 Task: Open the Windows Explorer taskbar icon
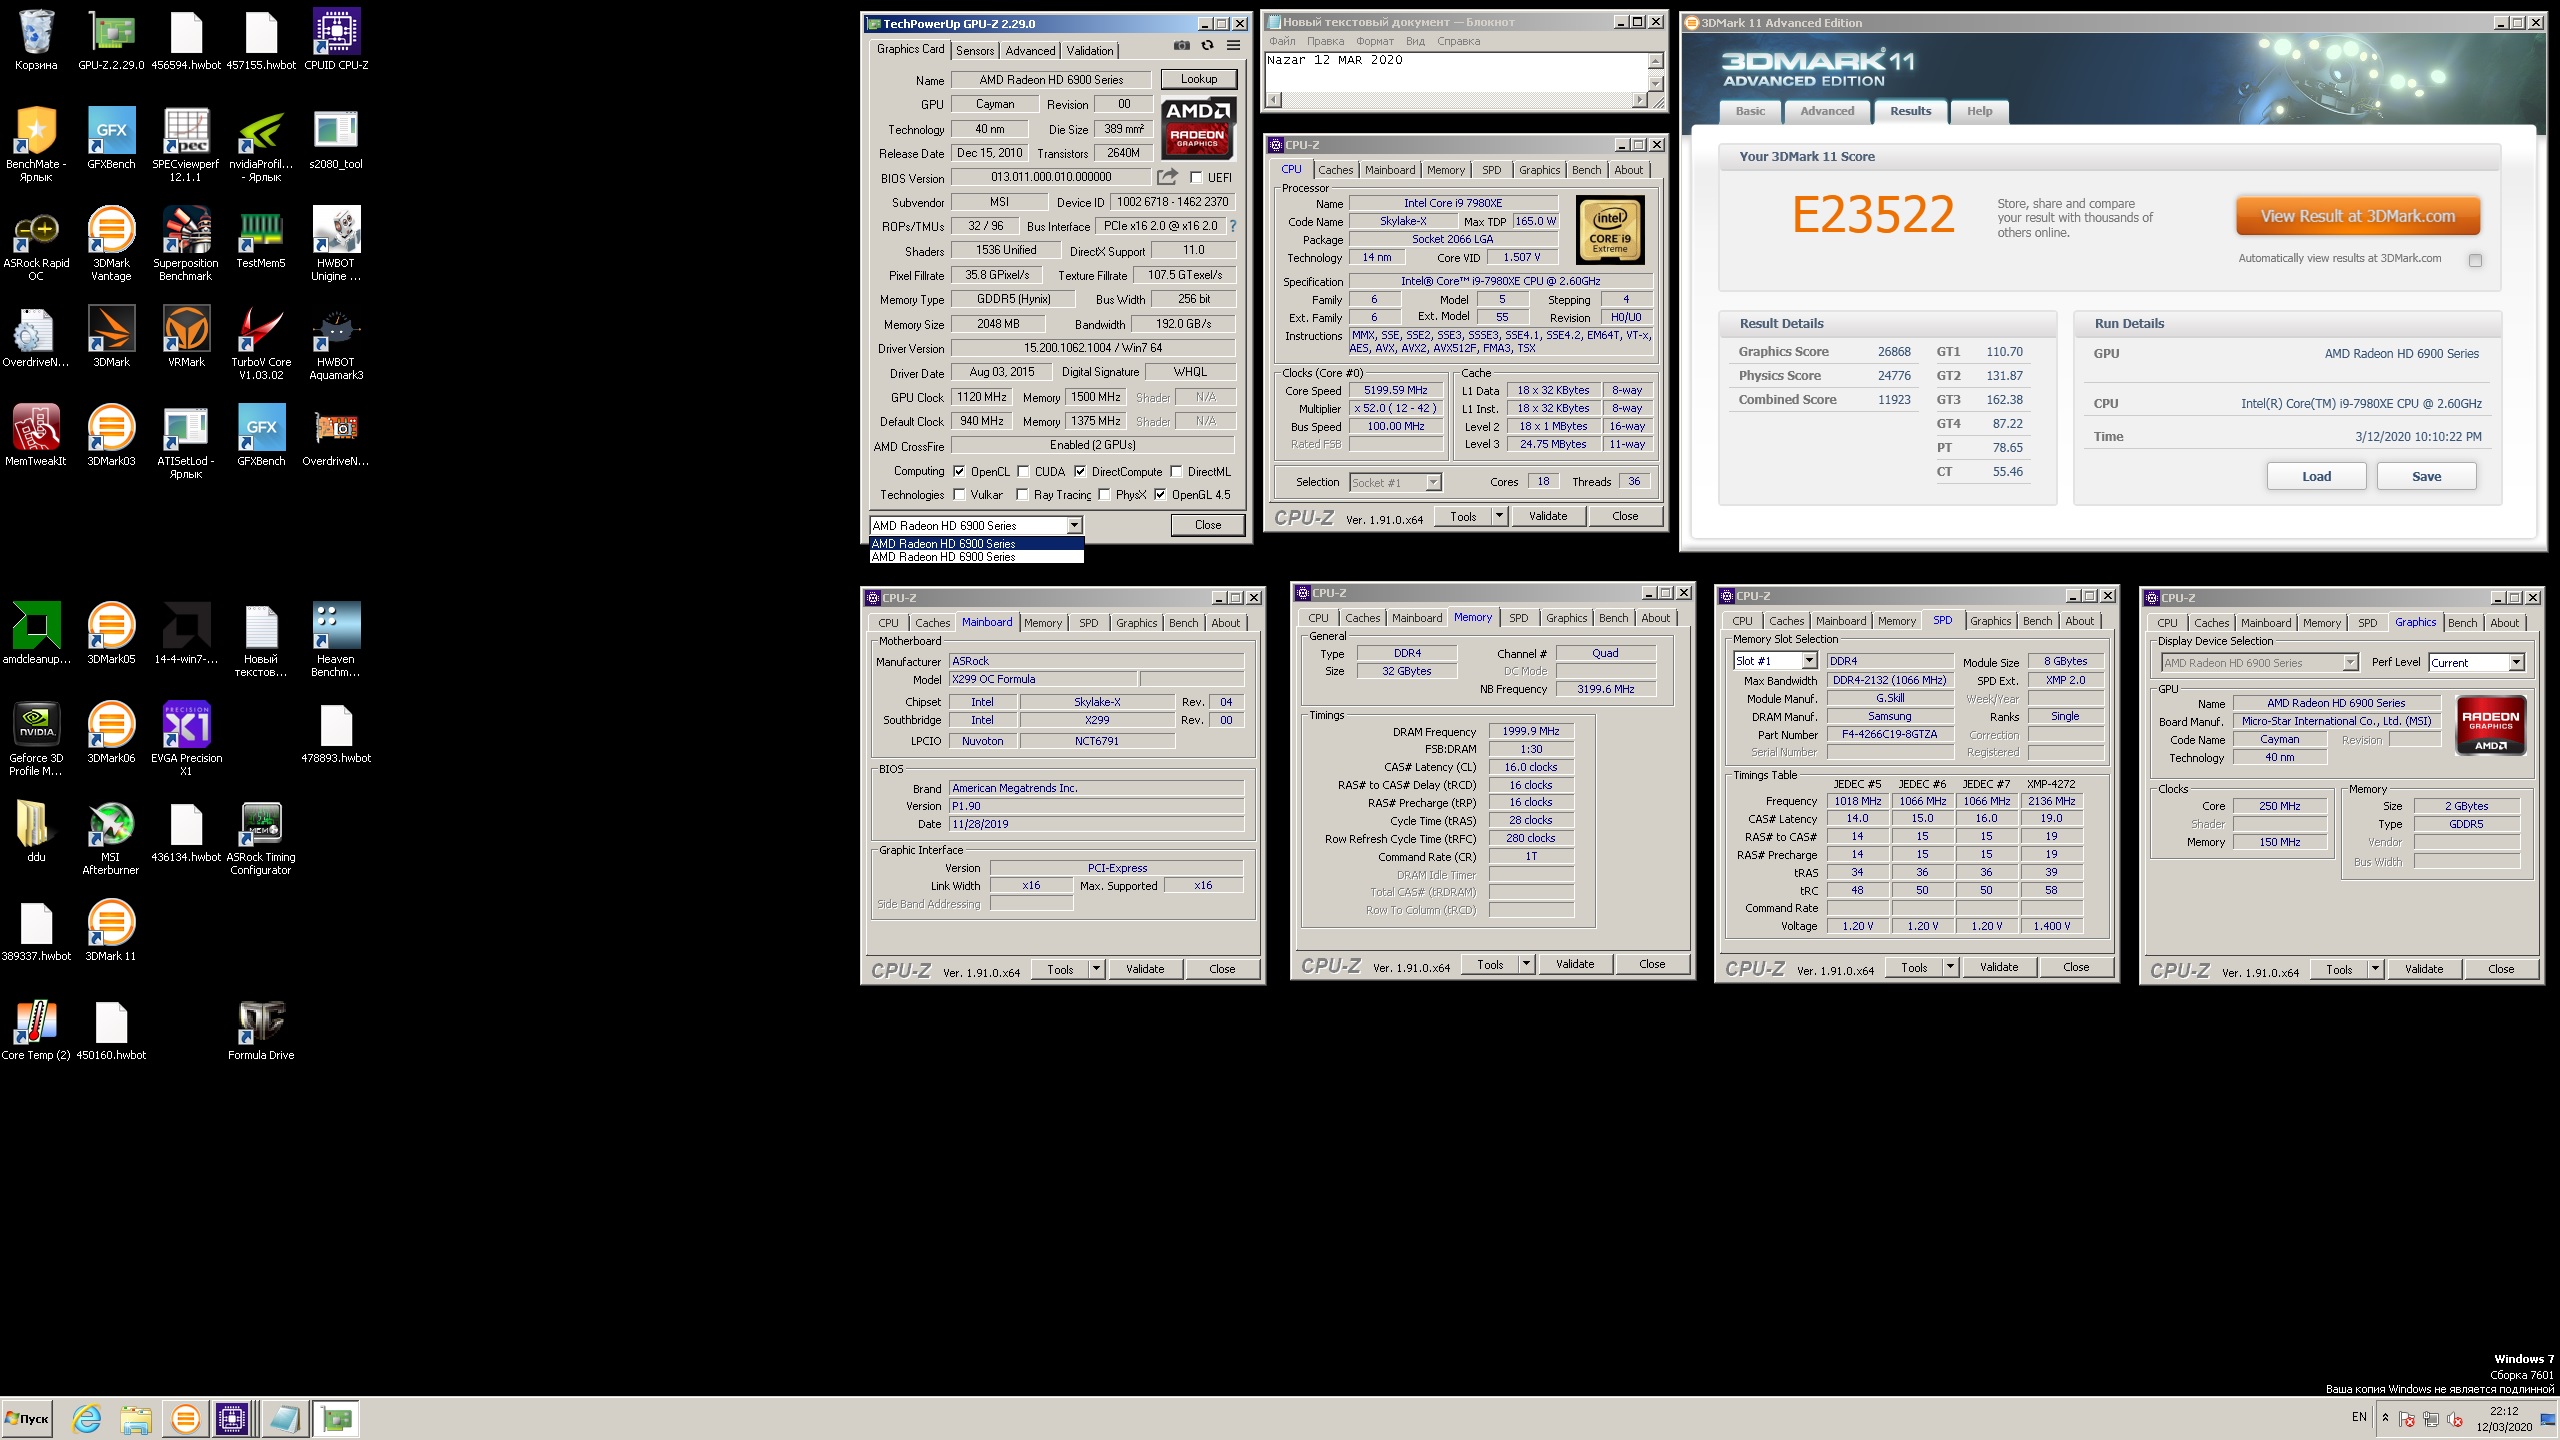point(136,1418)
